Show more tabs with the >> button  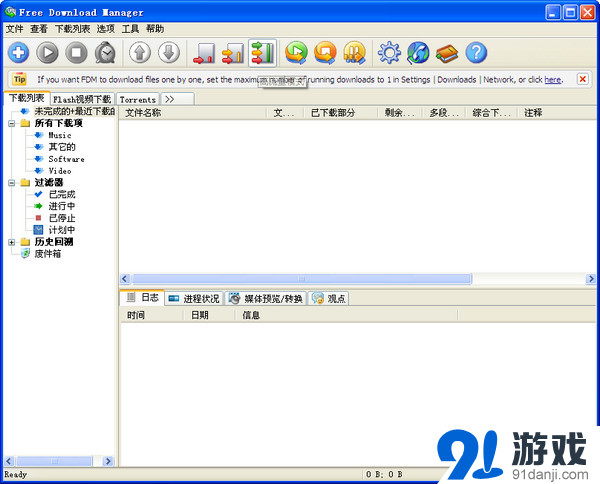coord(177,99)
